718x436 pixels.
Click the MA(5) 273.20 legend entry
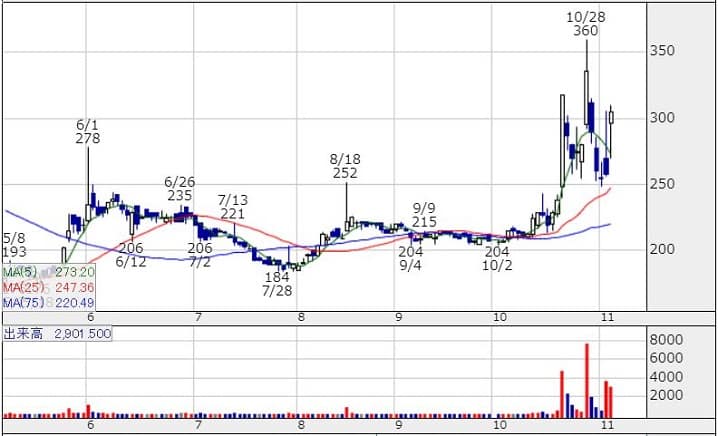(49, 272)
